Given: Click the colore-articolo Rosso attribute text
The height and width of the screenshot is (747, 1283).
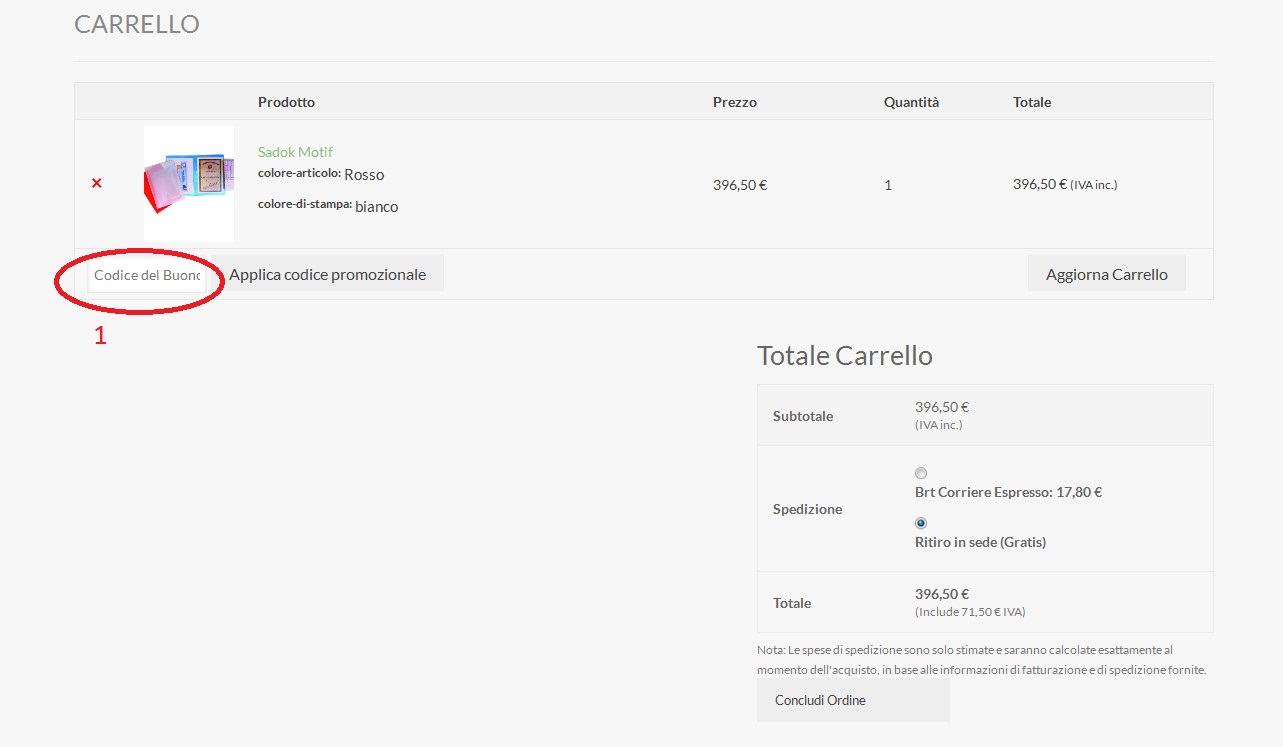Looking at the screenshot, I should [x=321, y=174].
